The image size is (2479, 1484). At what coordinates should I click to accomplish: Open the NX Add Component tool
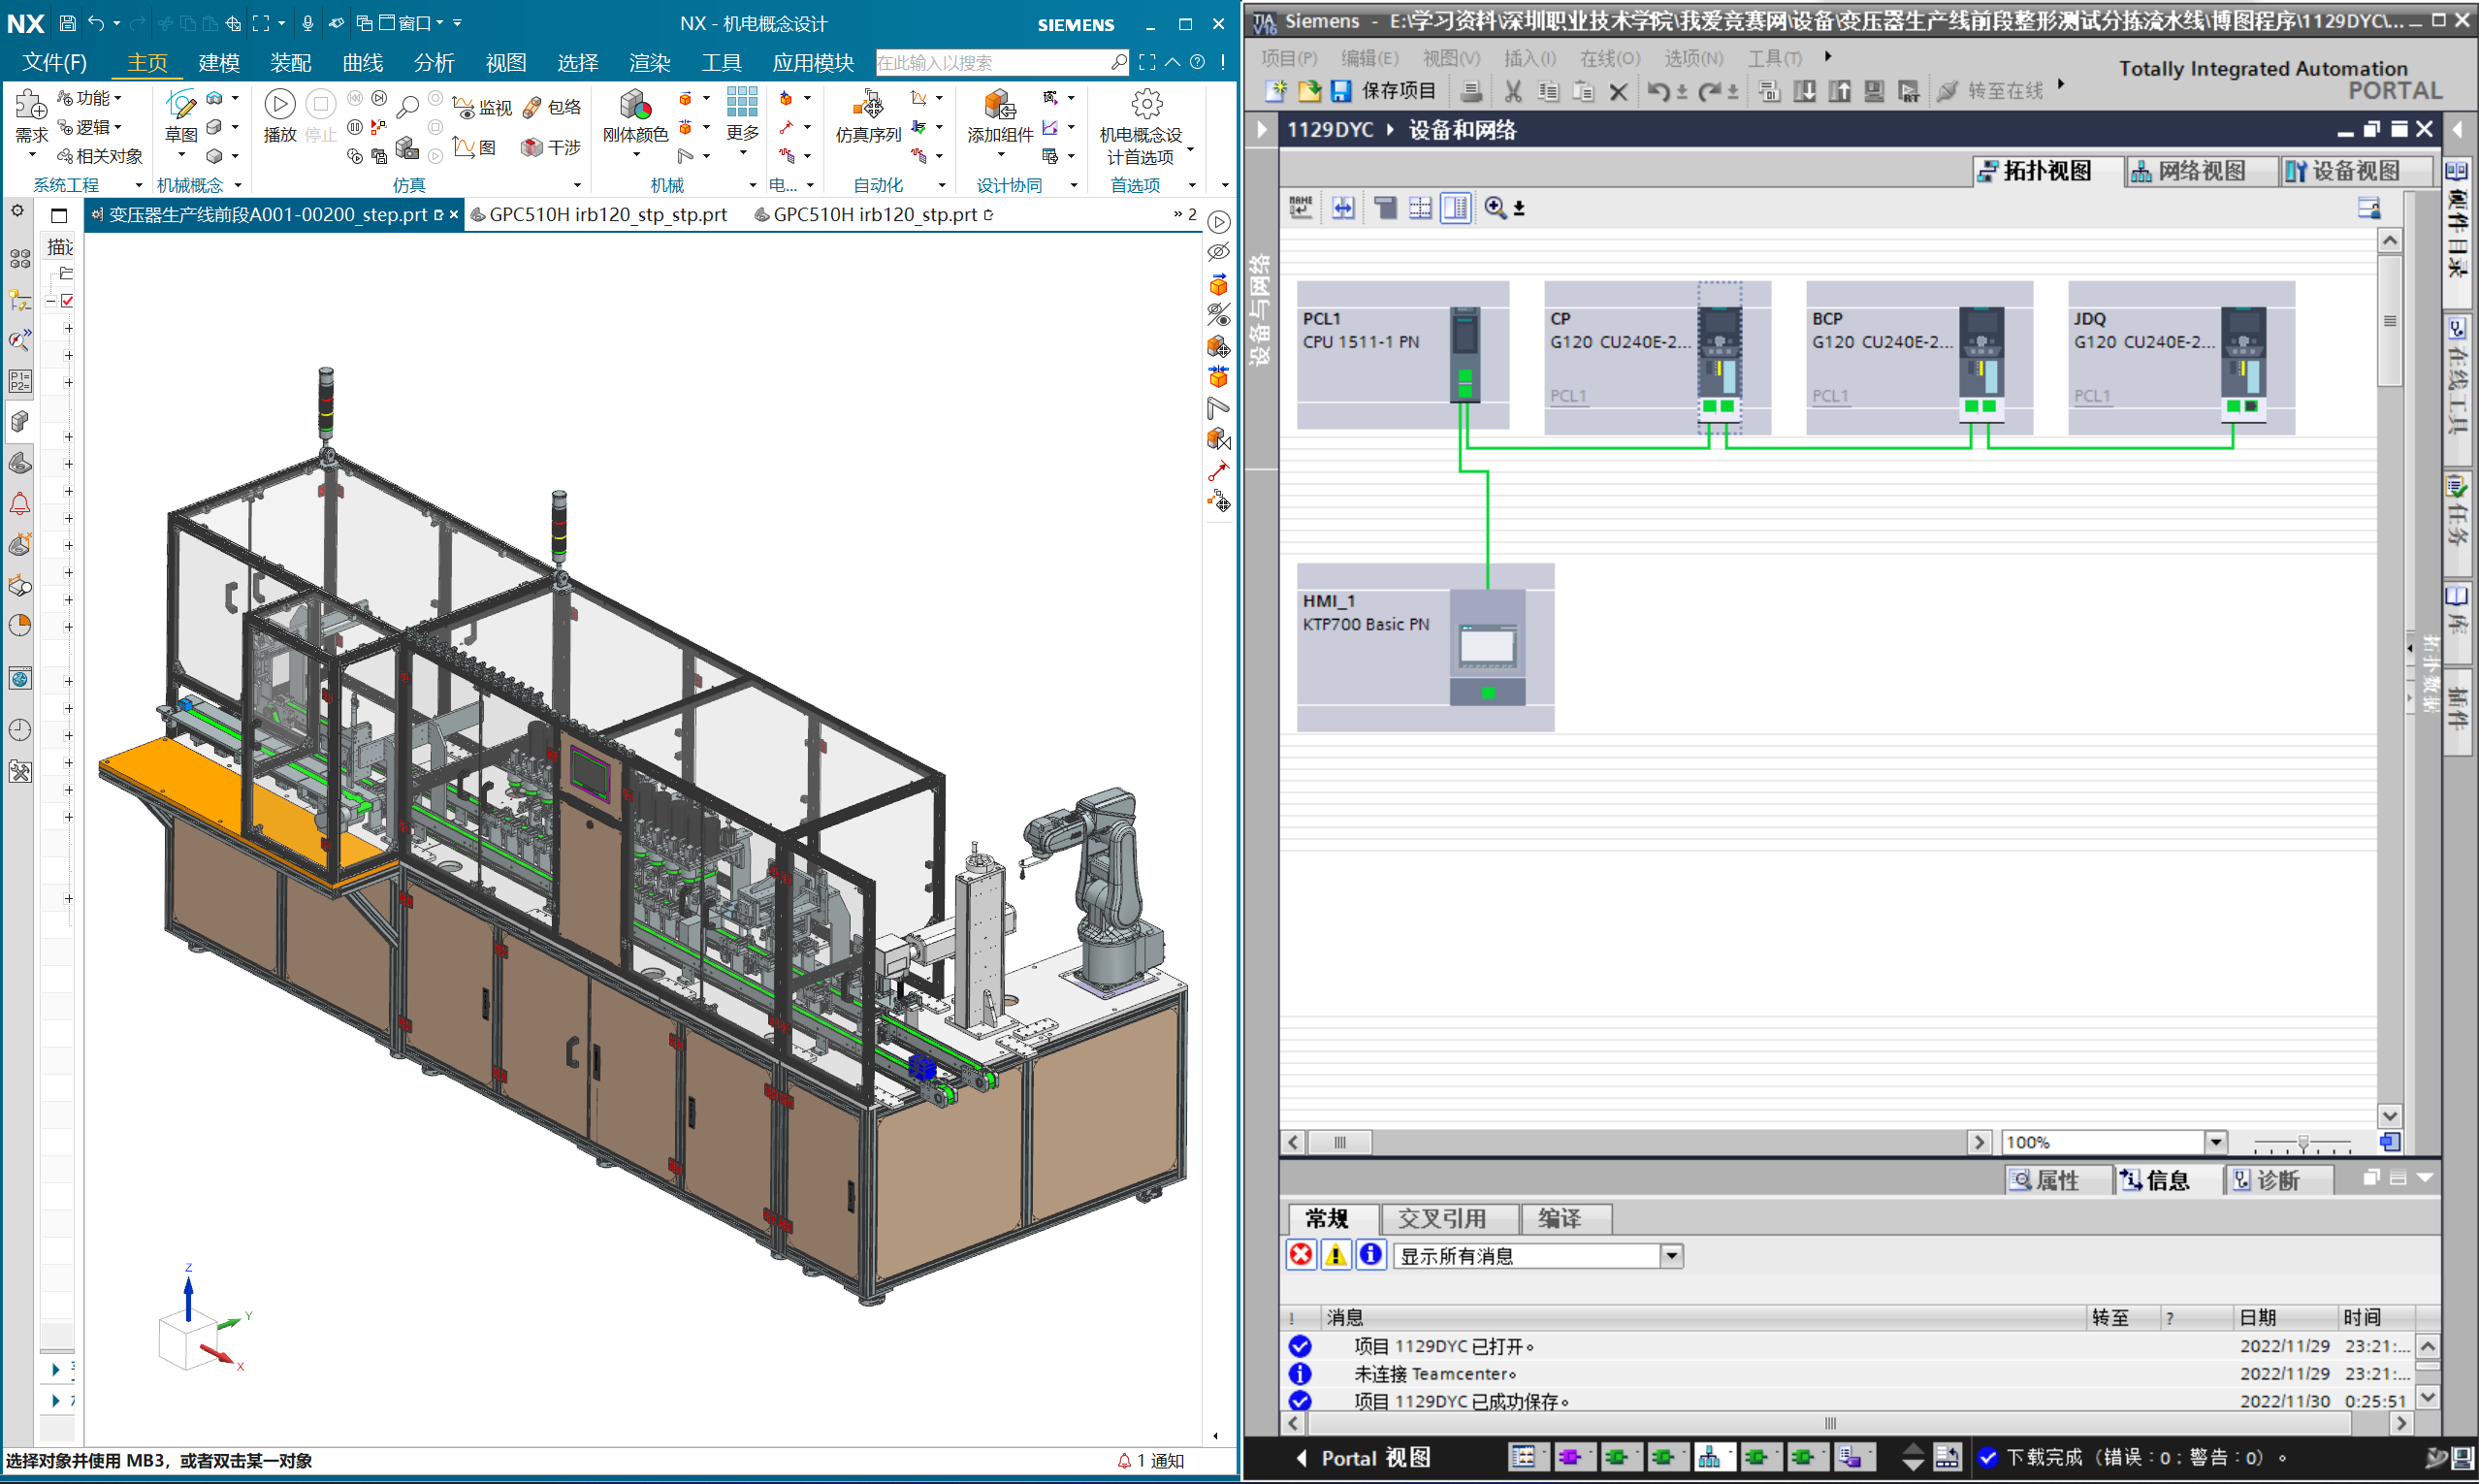point(1000,104)
